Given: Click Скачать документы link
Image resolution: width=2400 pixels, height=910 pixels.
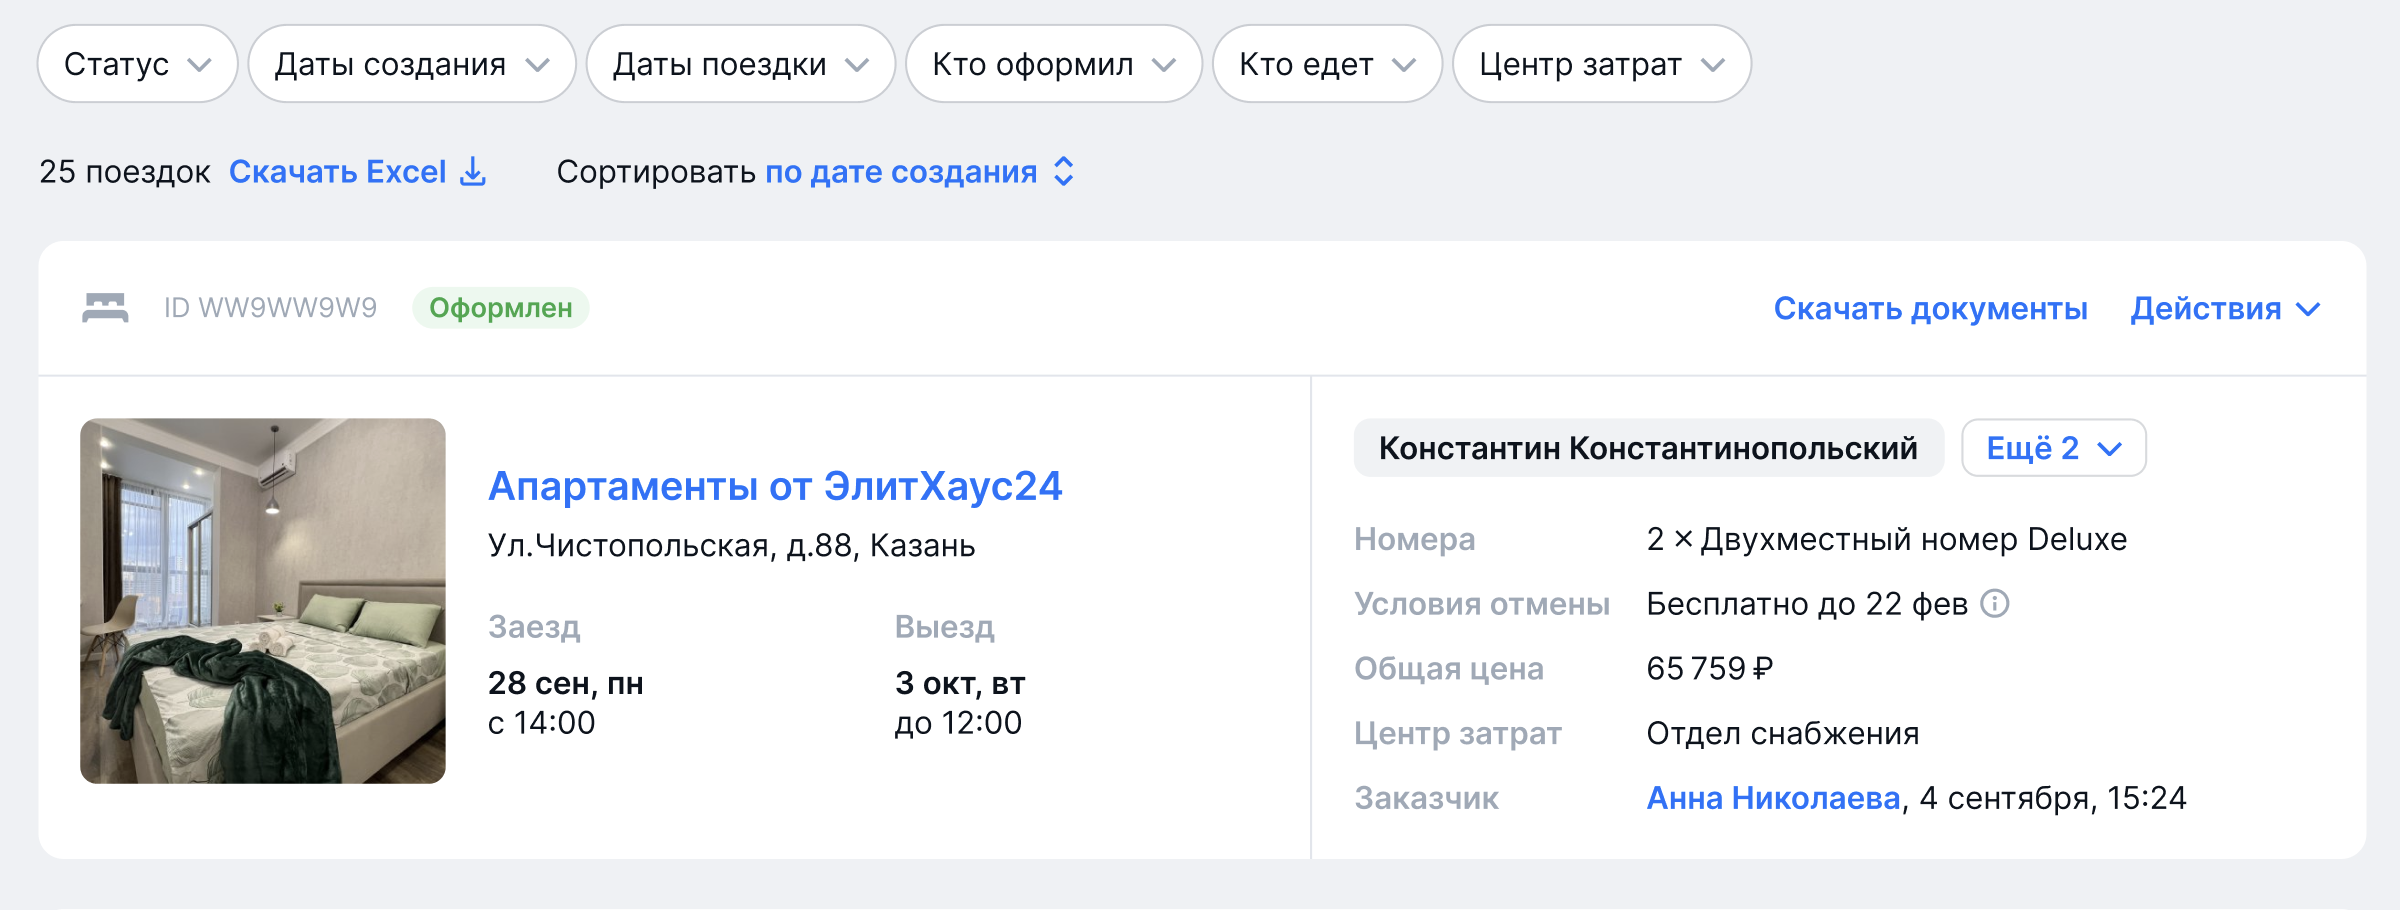Looking at the screenshot, I should 1930,308.
